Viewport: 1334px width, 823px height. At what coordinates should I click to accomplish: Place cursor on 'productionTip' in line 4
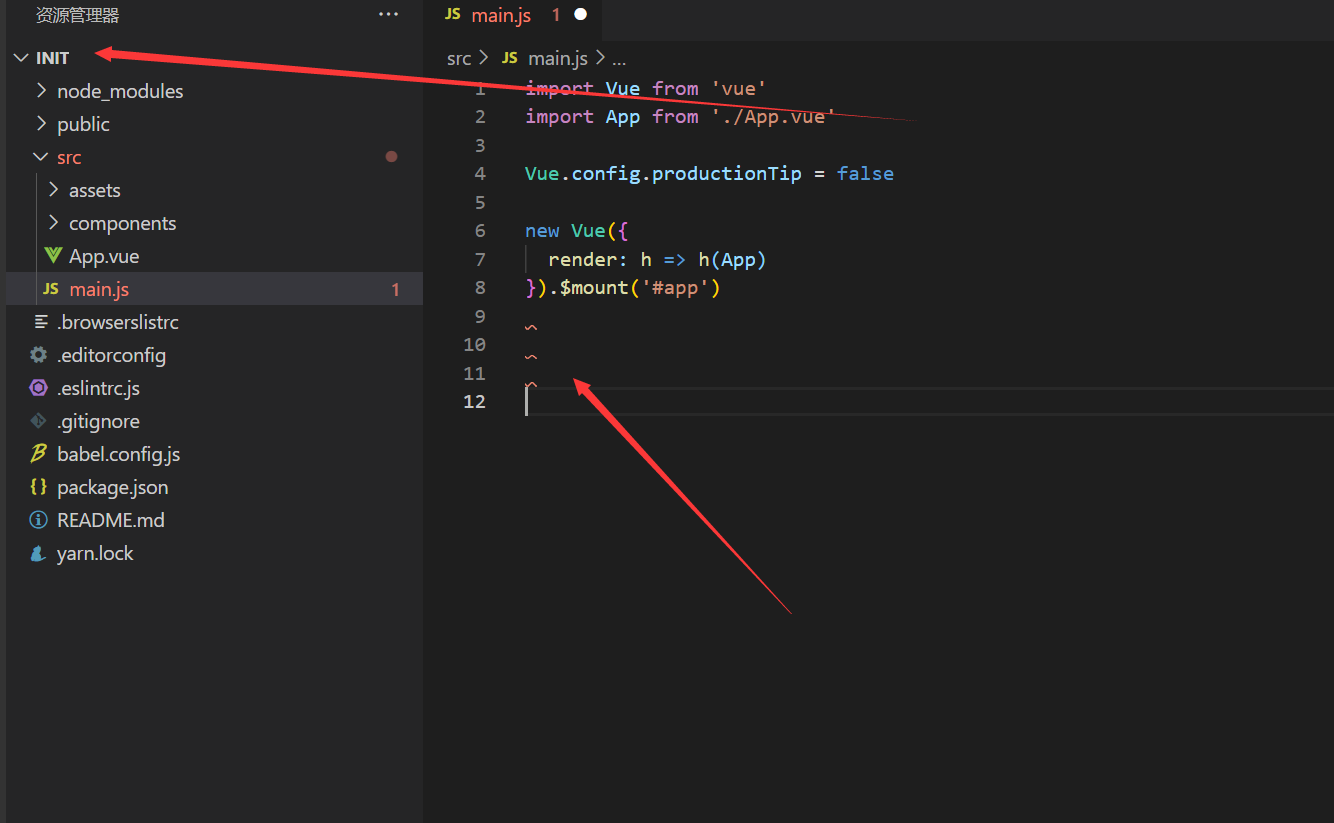tap(727, 173)
